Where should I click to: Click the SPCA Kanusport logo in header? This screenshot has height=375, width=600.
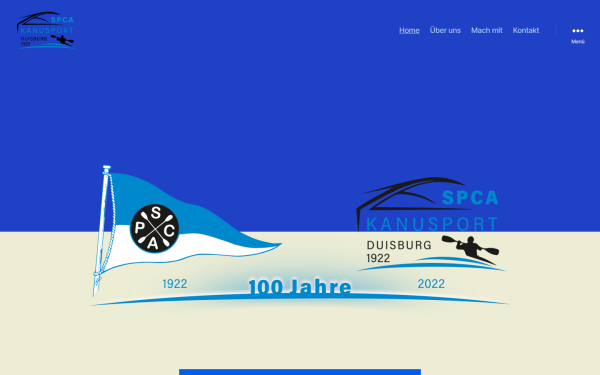45,30
